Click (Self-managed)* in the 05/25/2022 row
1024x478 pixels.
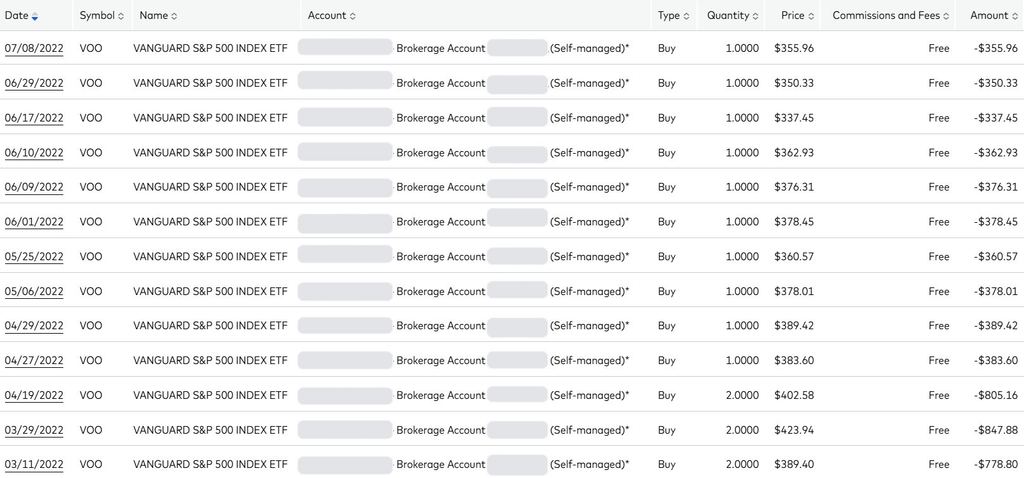coord(590,257)
